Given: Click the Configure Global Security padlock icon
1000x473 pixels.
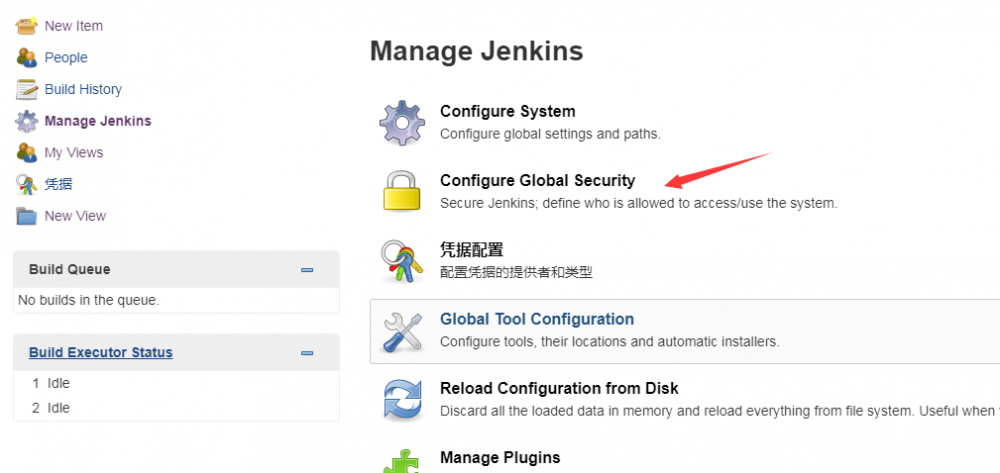Looking at the screenshot, I should tap(402, 191).
